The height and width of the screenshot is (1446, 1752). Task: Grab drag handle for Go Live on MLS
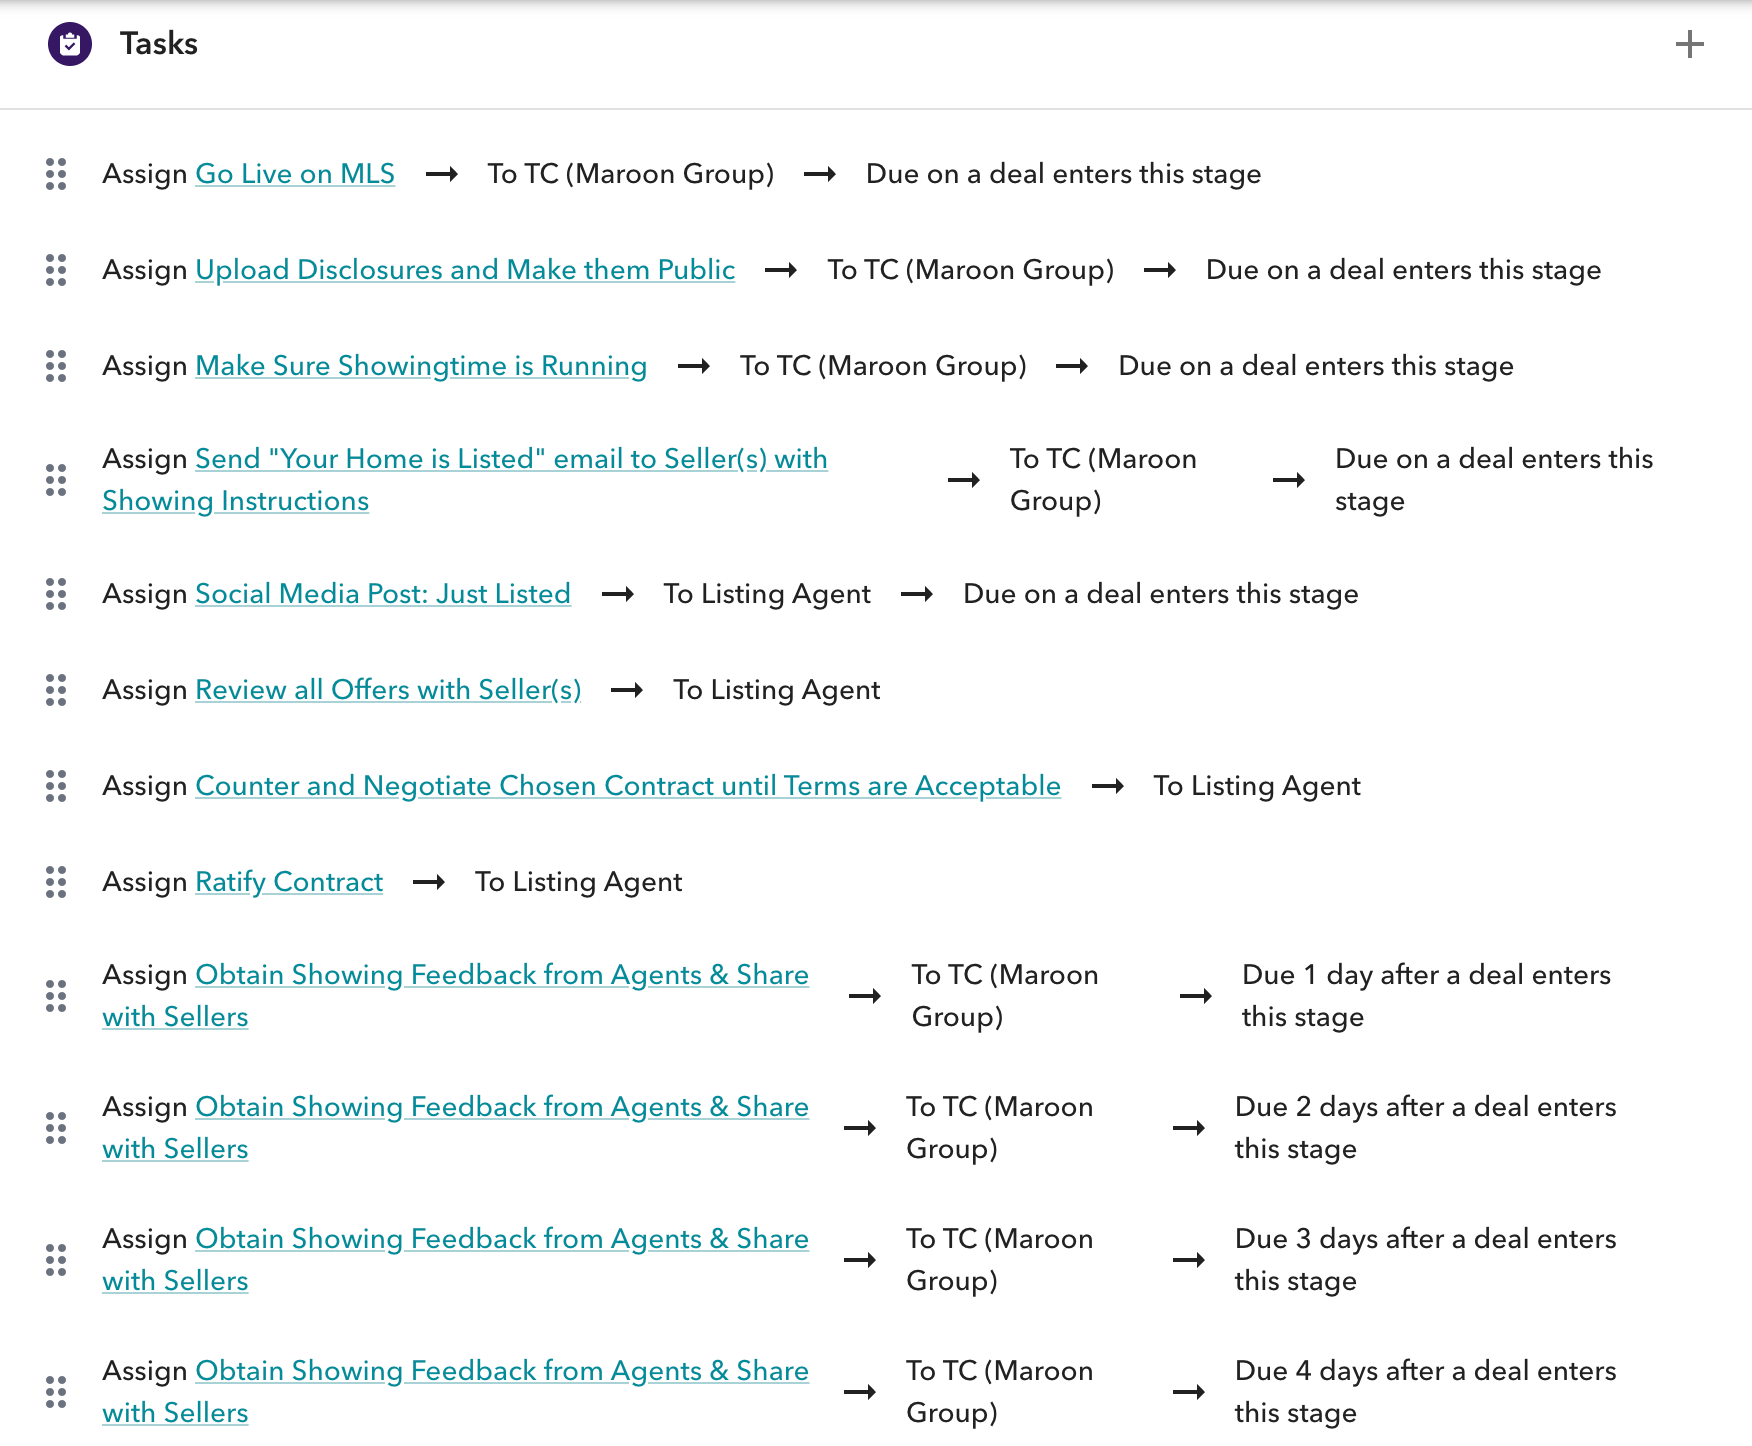coord(56,174)
